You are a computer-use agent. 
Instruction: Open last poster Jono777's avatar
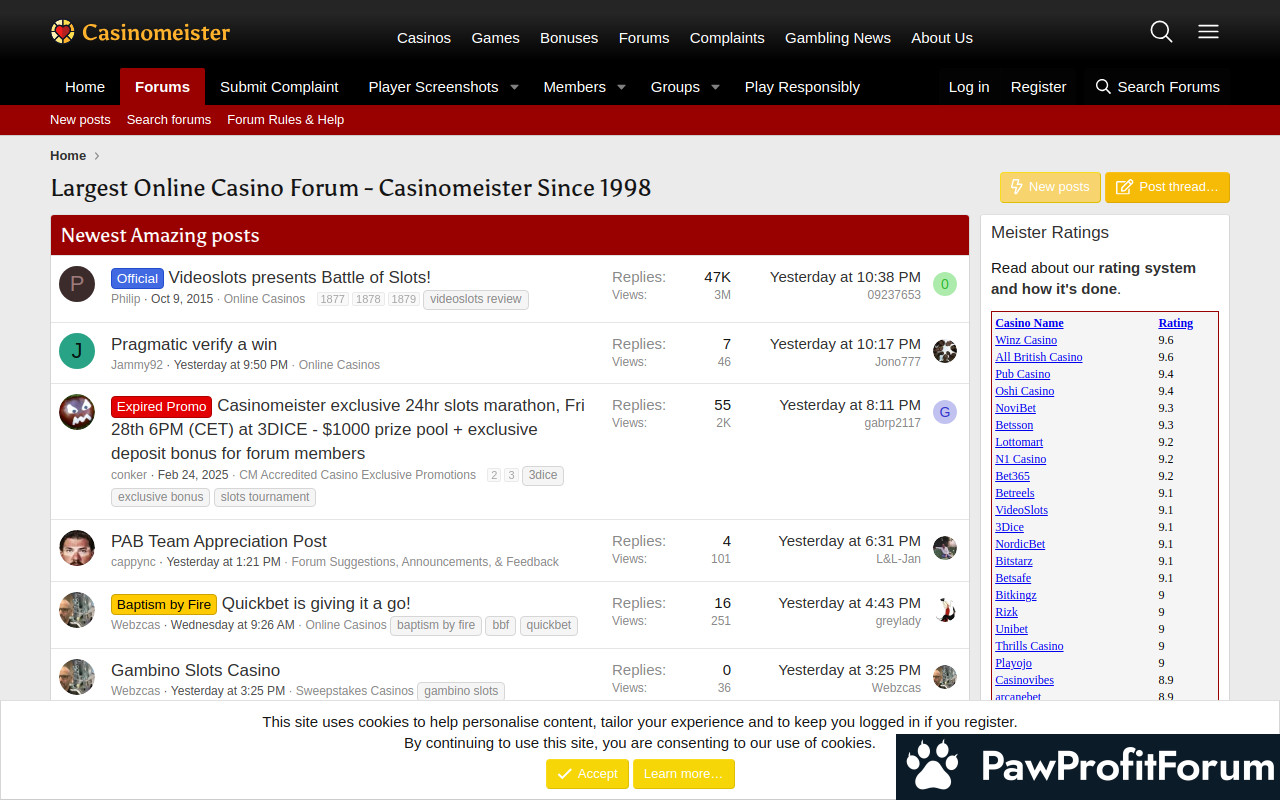(x=945, y=351)
